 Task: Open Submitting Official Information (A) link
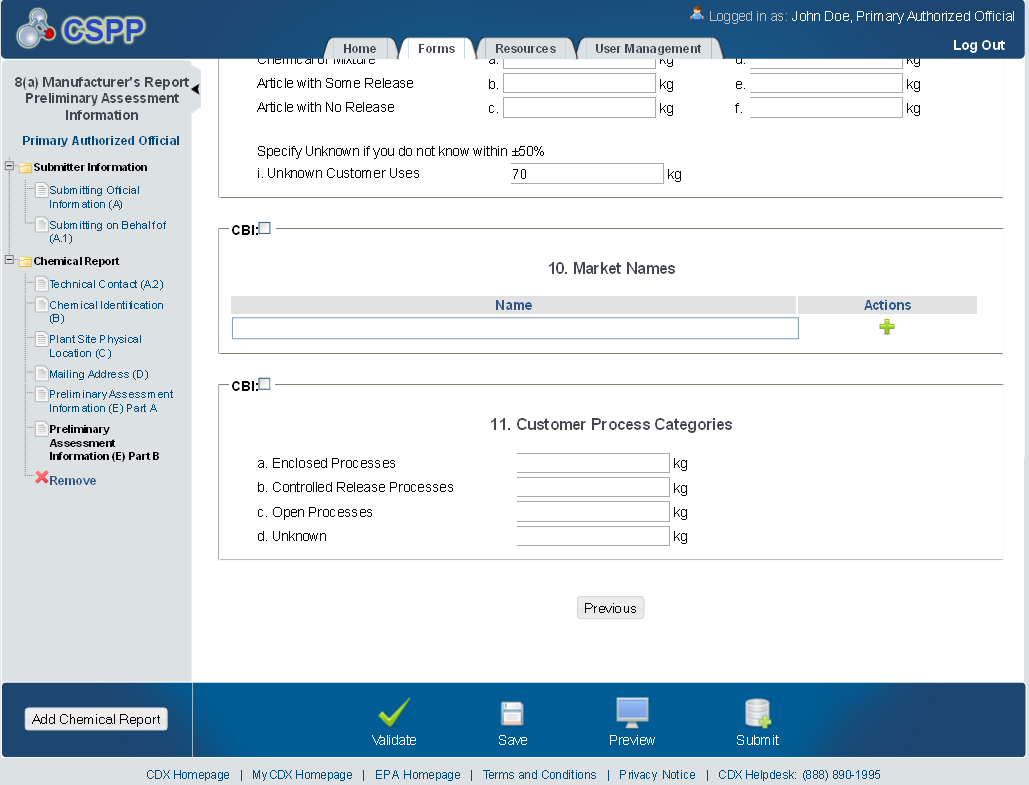94,197
